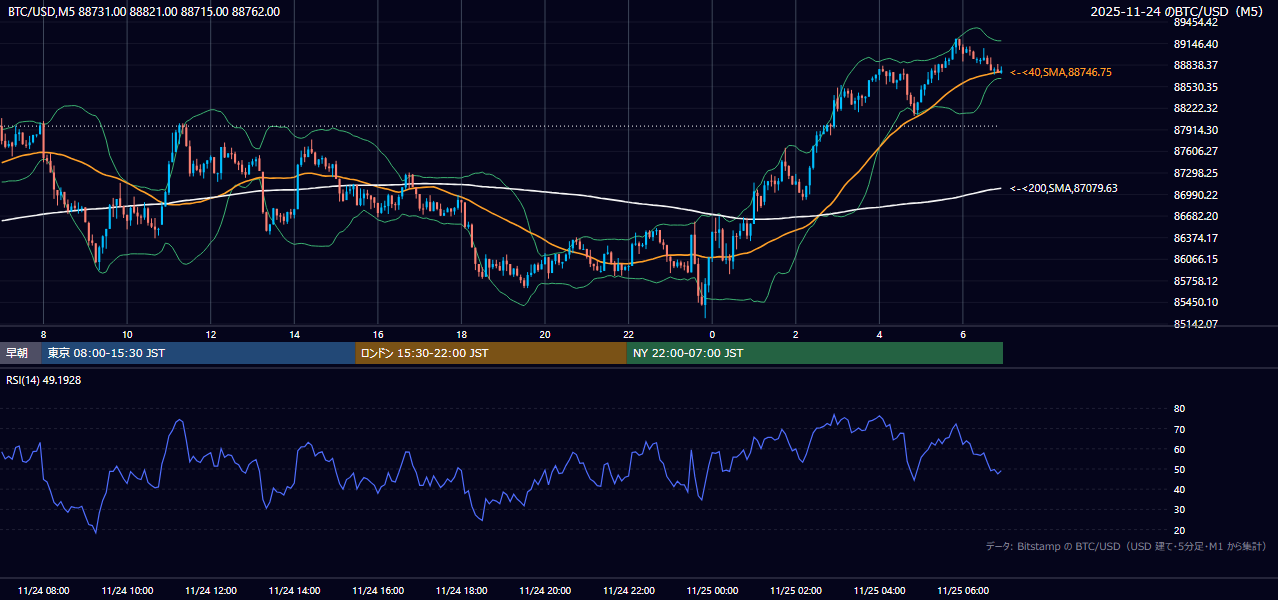Click hour tick 4 under the candlestick chart
Image resolution: width=1278 pixels, height=600 pixels.
(x=879, y=334)
